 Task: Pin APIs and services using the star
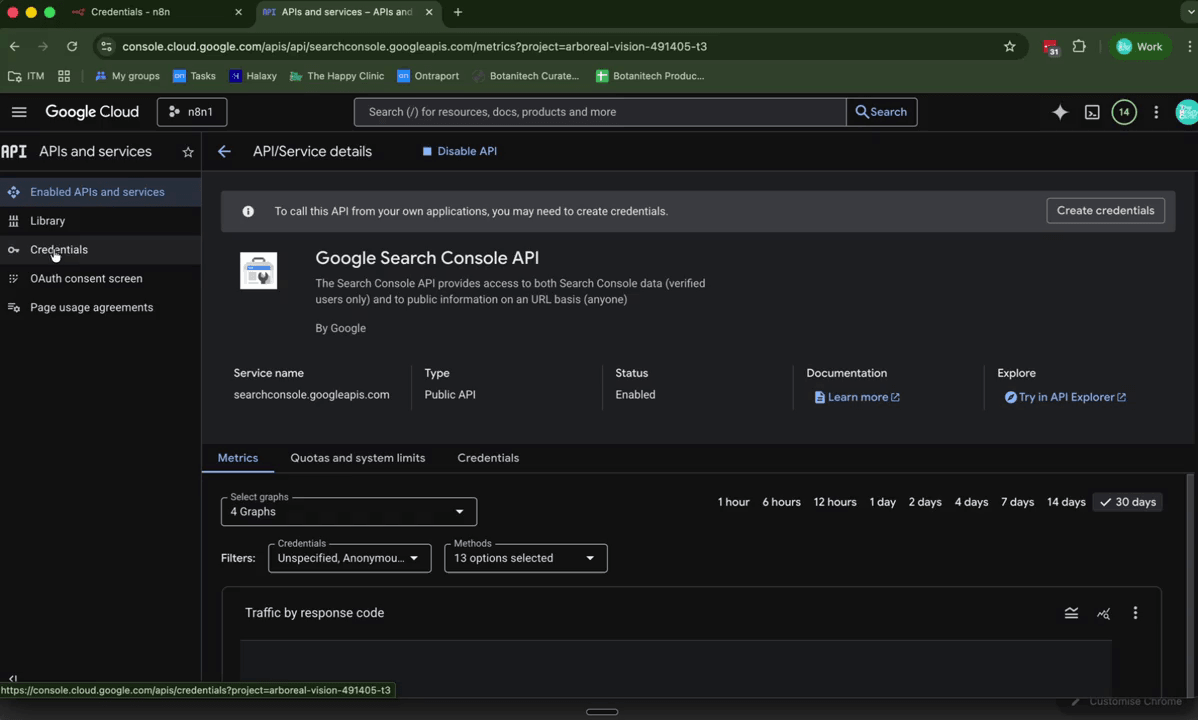coord(188,152)
